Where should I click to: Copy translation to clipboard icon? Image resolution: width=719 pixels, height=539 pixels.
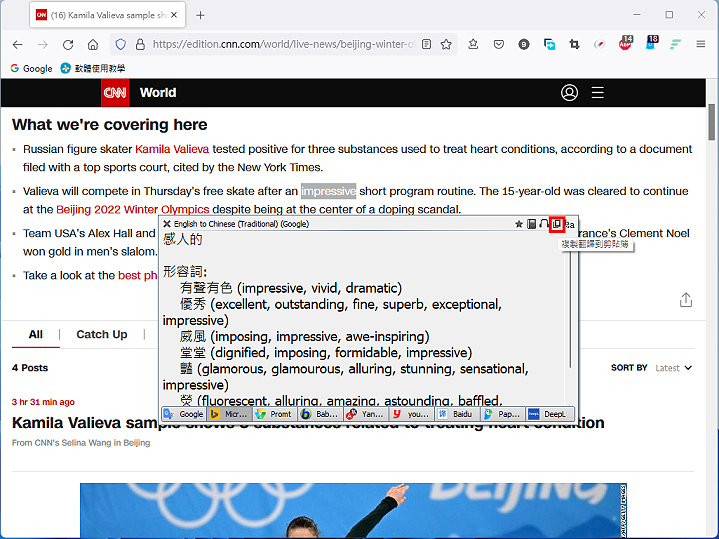click(x=557, y=224)
